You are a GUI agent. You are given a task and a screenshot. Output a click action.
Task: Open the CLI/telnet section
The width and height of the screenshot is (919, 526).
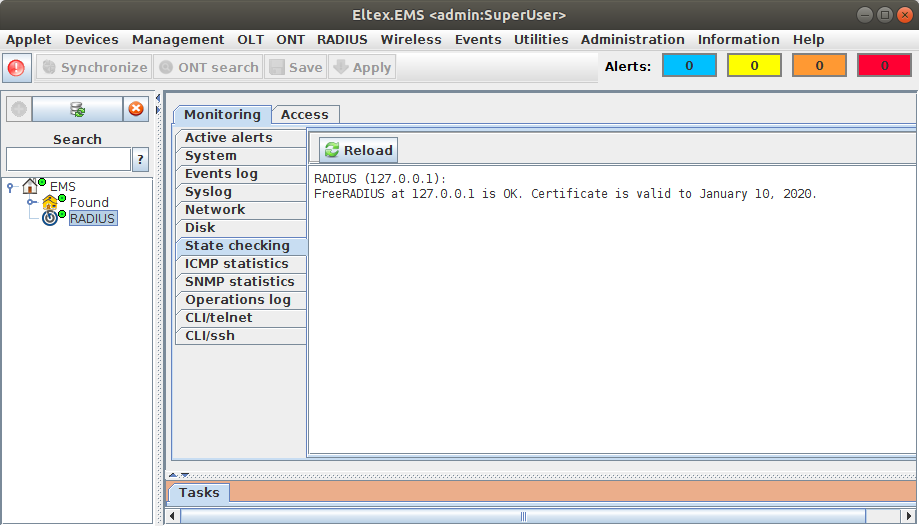tap(241, 317)
